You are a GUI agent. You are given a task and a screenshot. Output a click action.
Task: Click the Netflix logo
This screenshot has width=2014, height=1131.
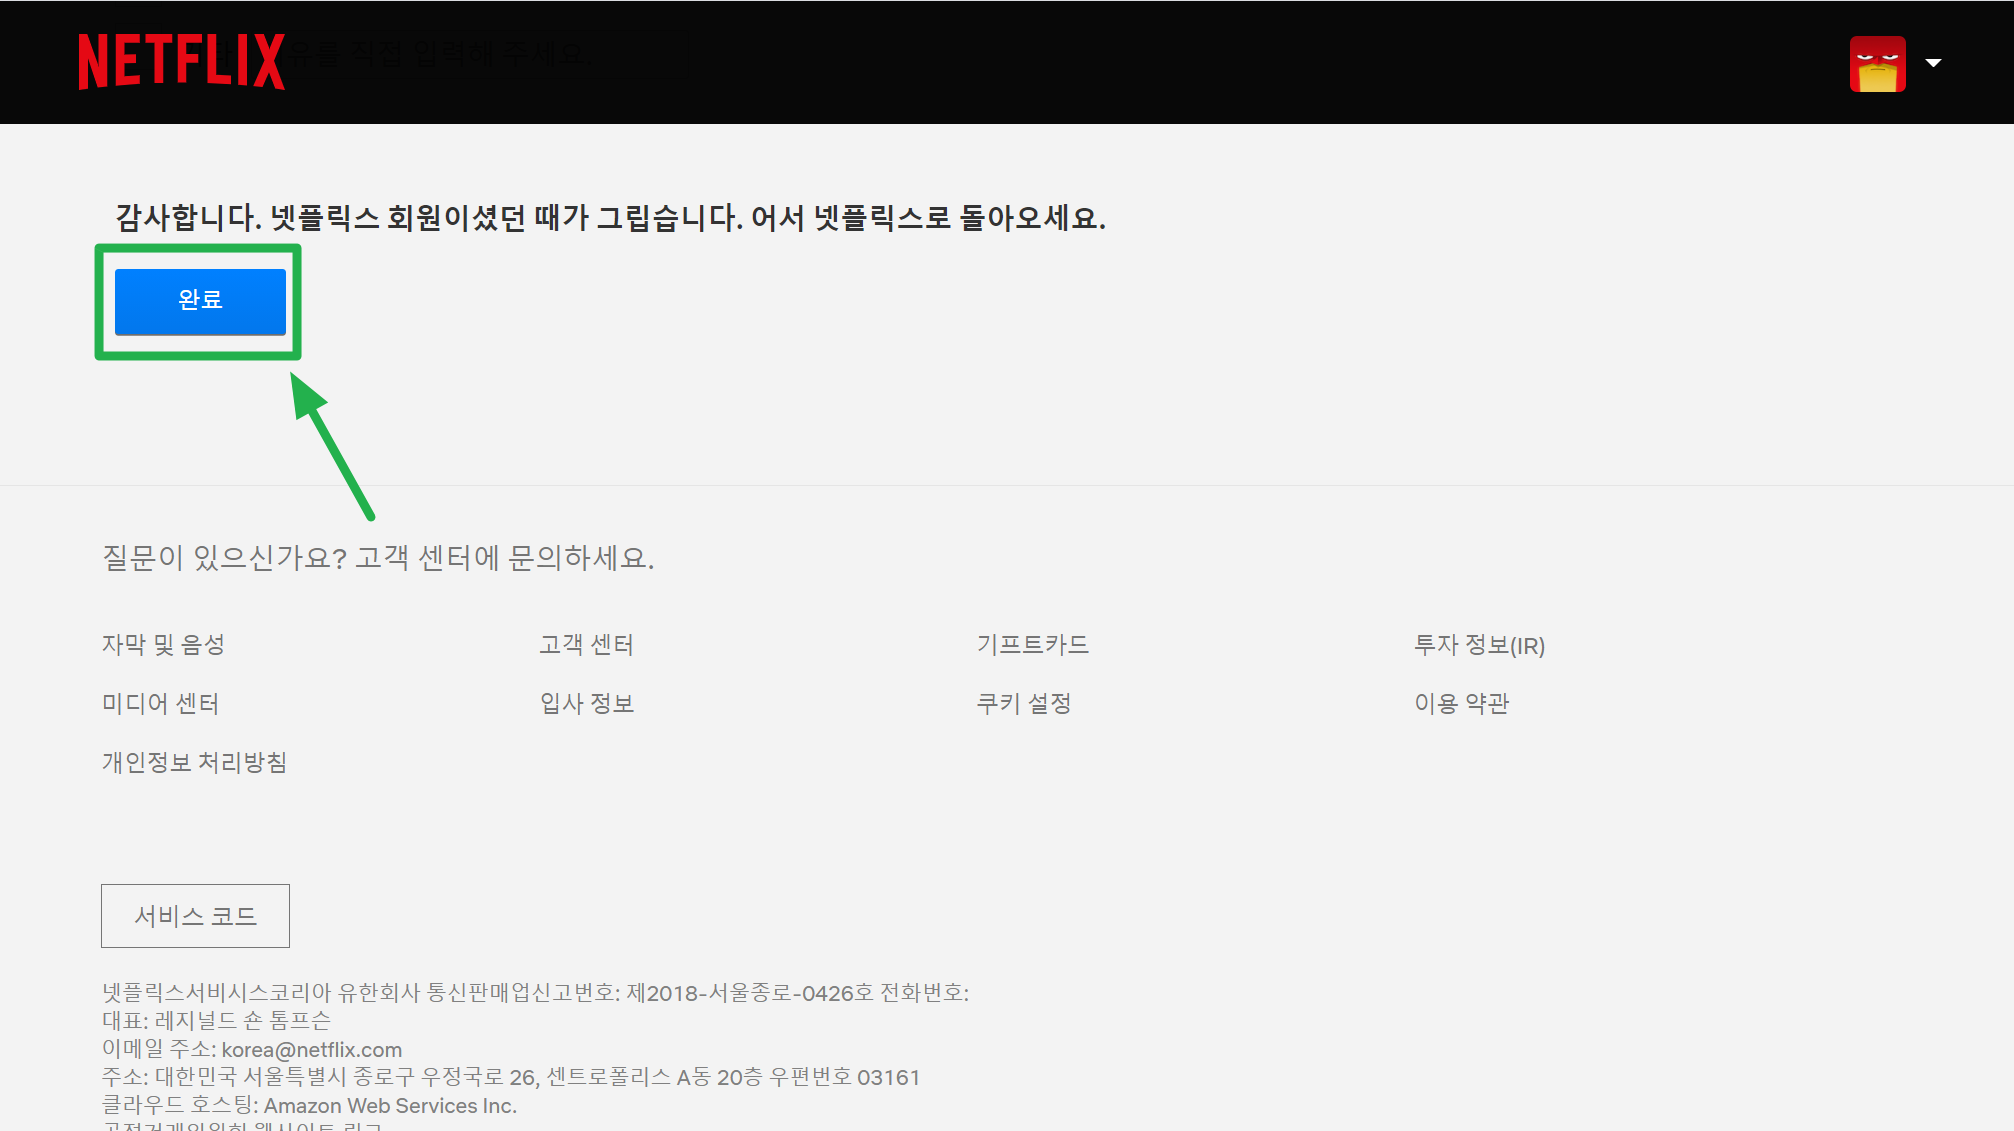181,62
